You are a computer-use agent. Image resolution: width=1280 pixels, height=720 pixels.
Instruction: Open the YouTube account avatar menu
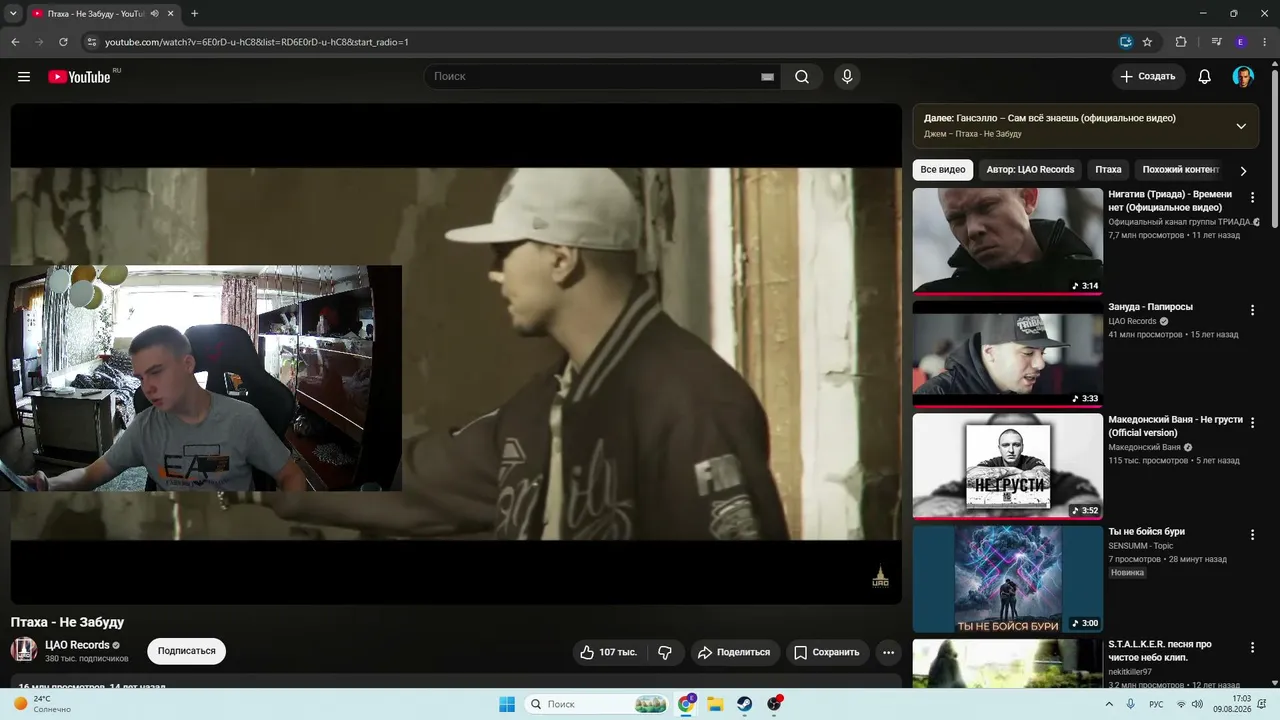tap(1243, 77)
